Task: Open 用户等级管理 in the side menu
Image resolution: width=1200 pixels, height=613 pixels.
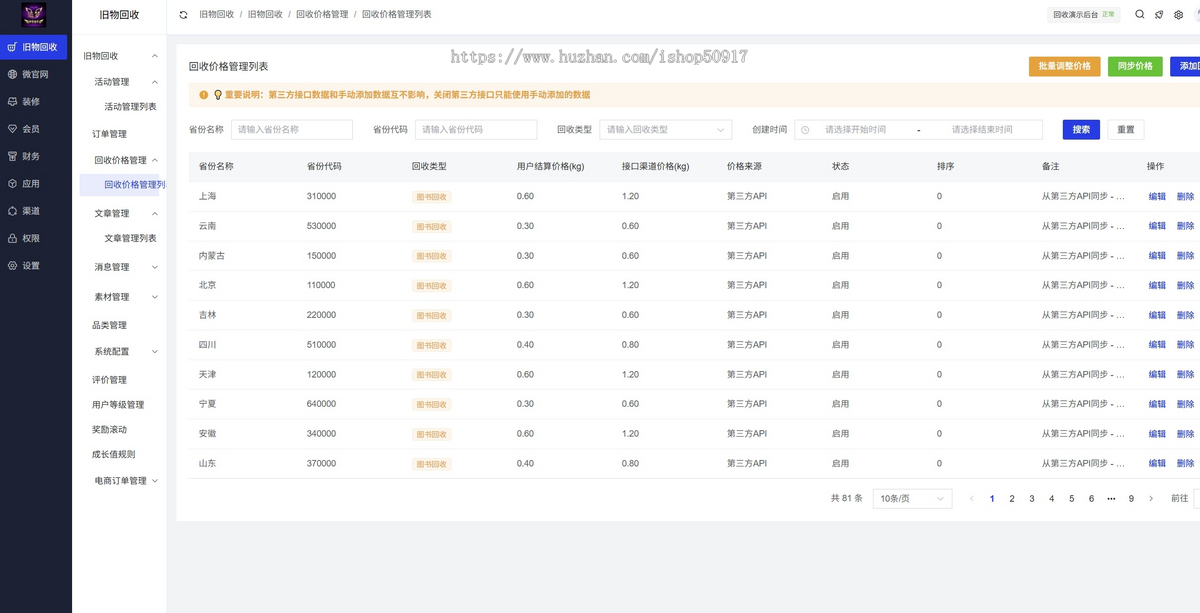Action: tap(118, 405)
